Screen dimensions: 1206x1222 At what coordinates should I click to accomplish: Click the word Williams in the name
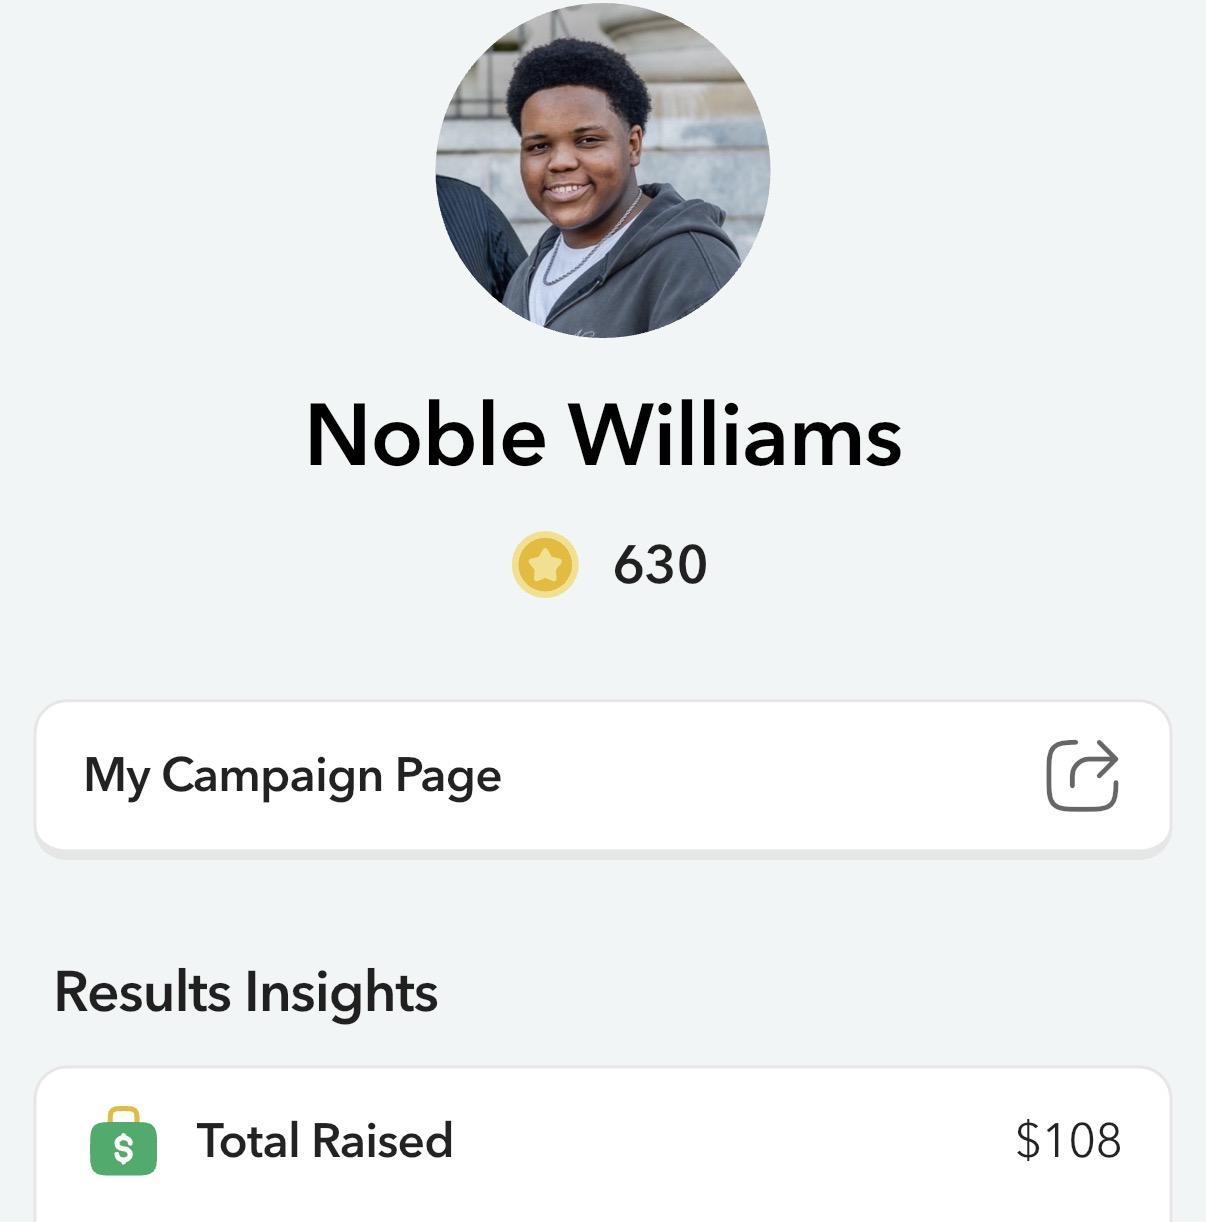coord(735,435)
